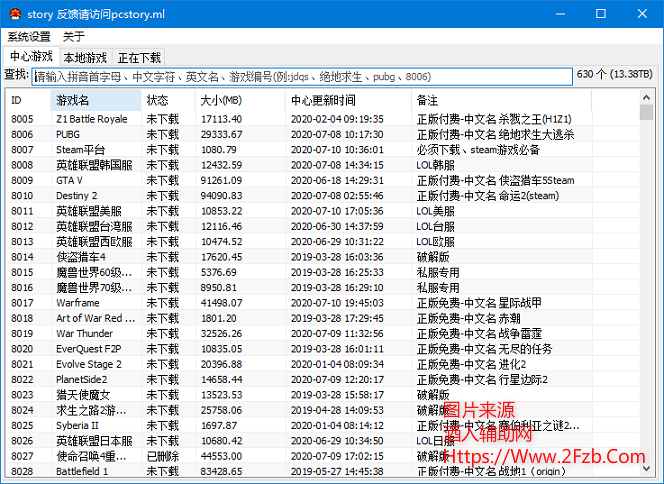Select the 猎天使魔女 row
The width and height of the screenshot is (664, 484).
click(x=323, y=395)
